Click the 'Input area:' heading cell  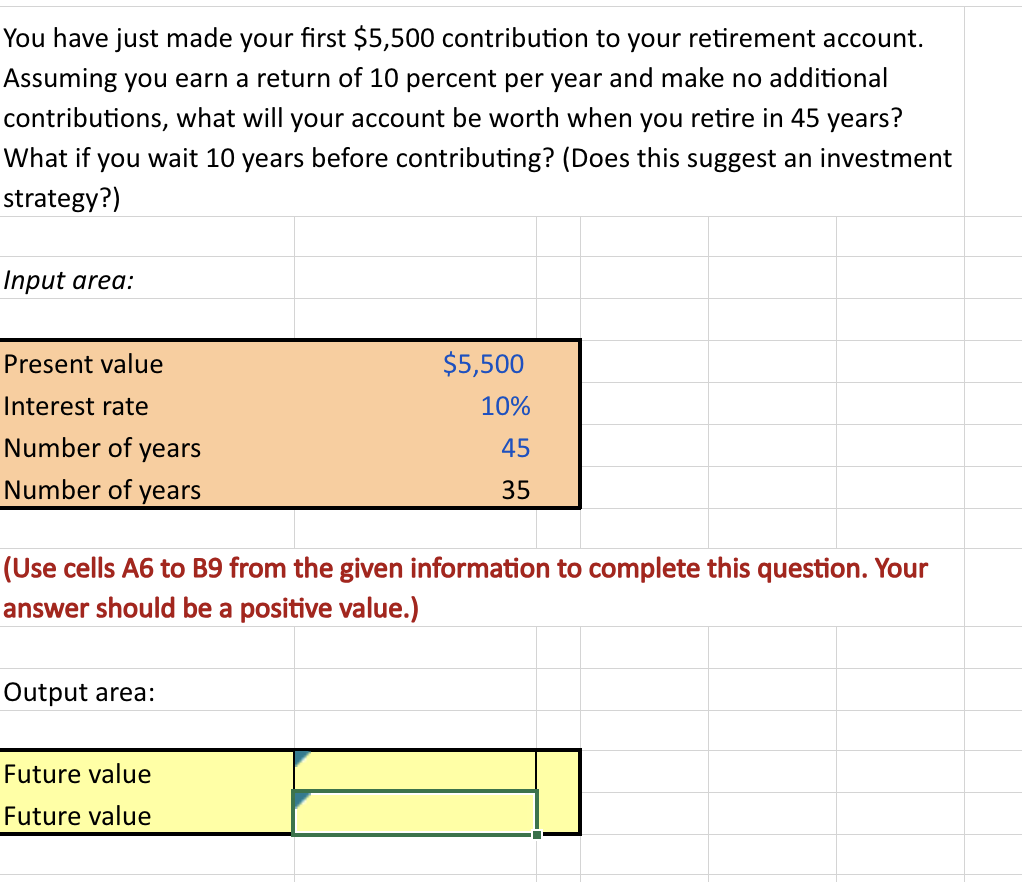pos(147,280)
